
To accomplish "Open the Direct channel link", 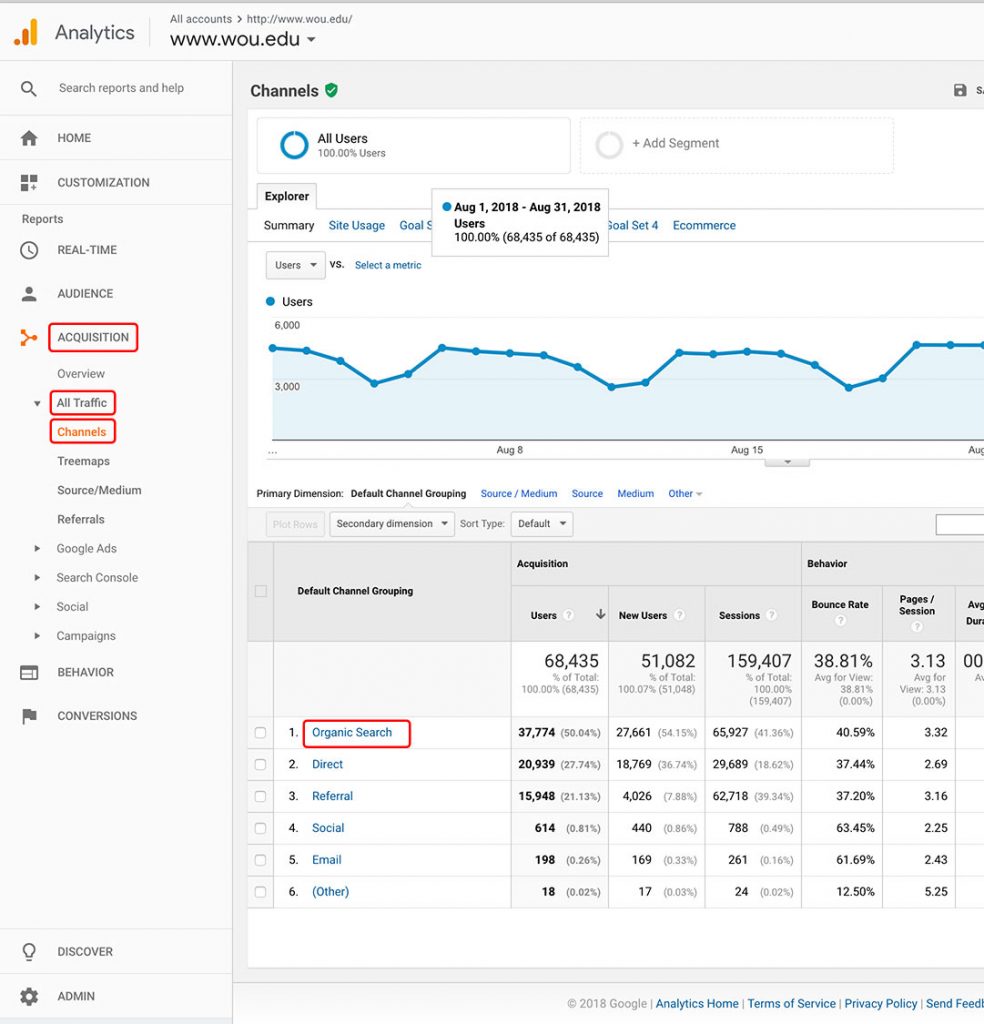I will (327, 765).
